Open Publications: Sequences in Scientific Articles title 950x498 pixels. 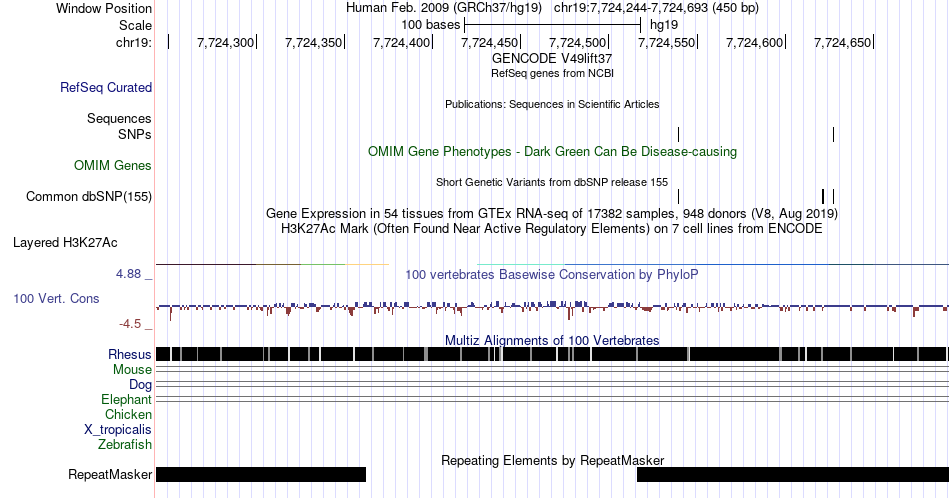tap(552, 104)
